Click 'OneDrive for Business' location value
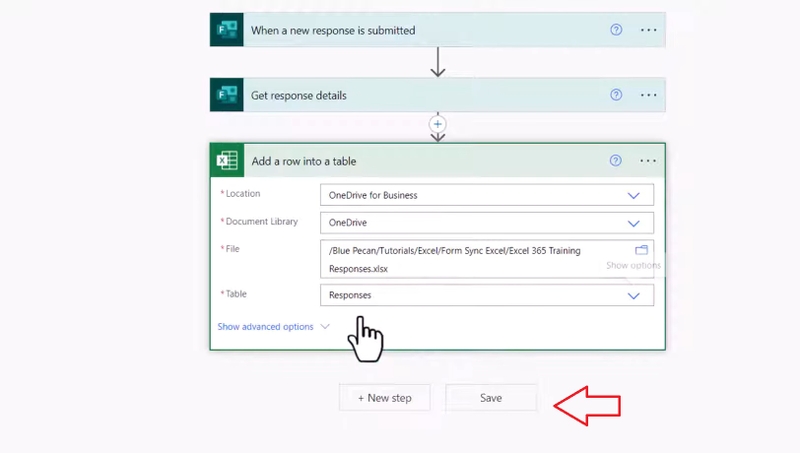 click(x=373, y=195)
